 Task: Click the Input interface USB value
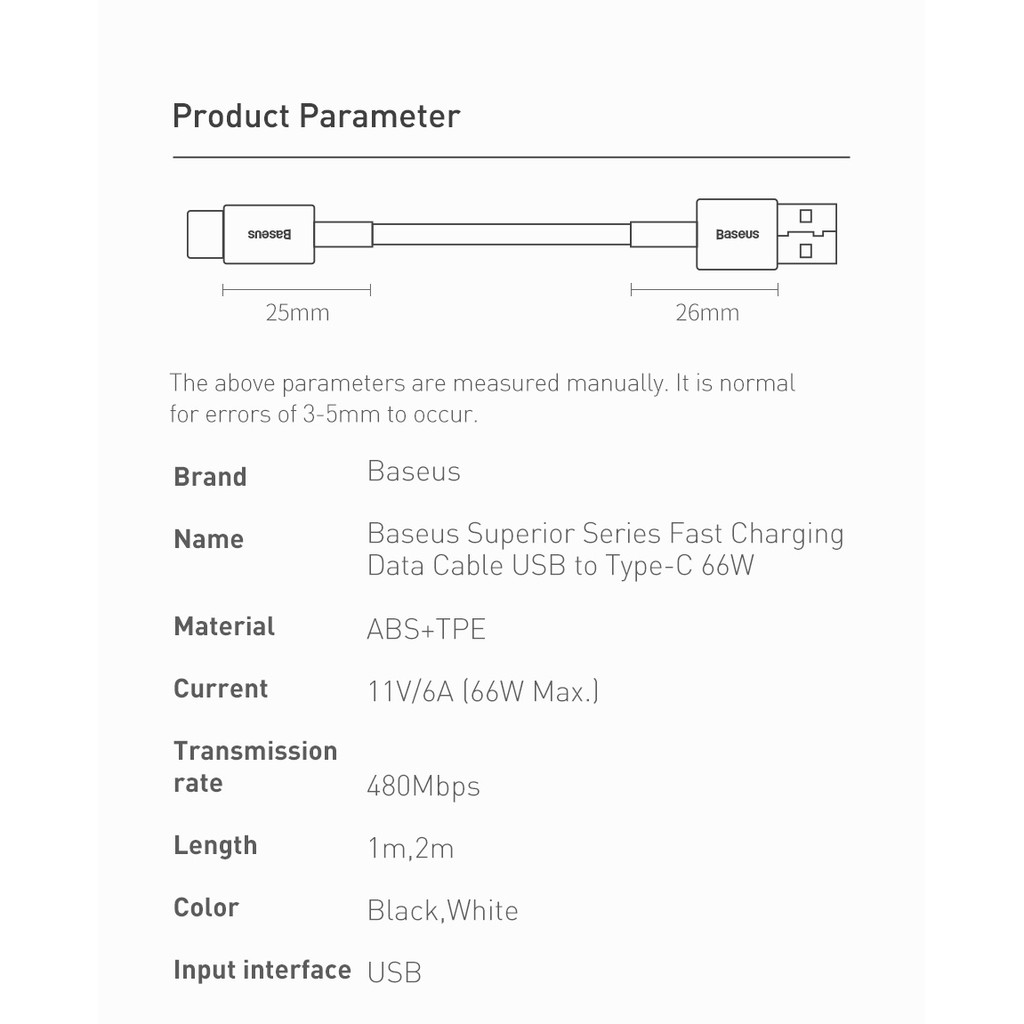click(394, 971)
